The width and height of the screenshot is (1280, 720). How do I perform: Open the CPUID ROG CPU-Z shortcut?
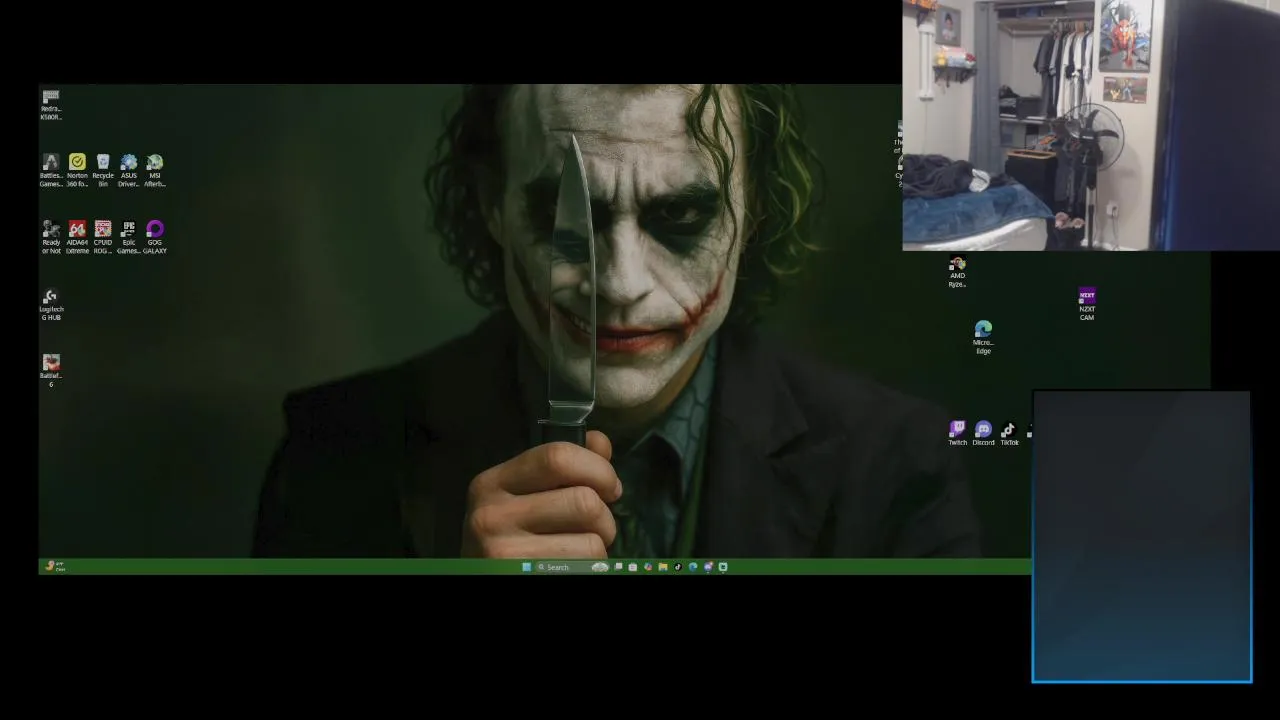coord(103,238)
